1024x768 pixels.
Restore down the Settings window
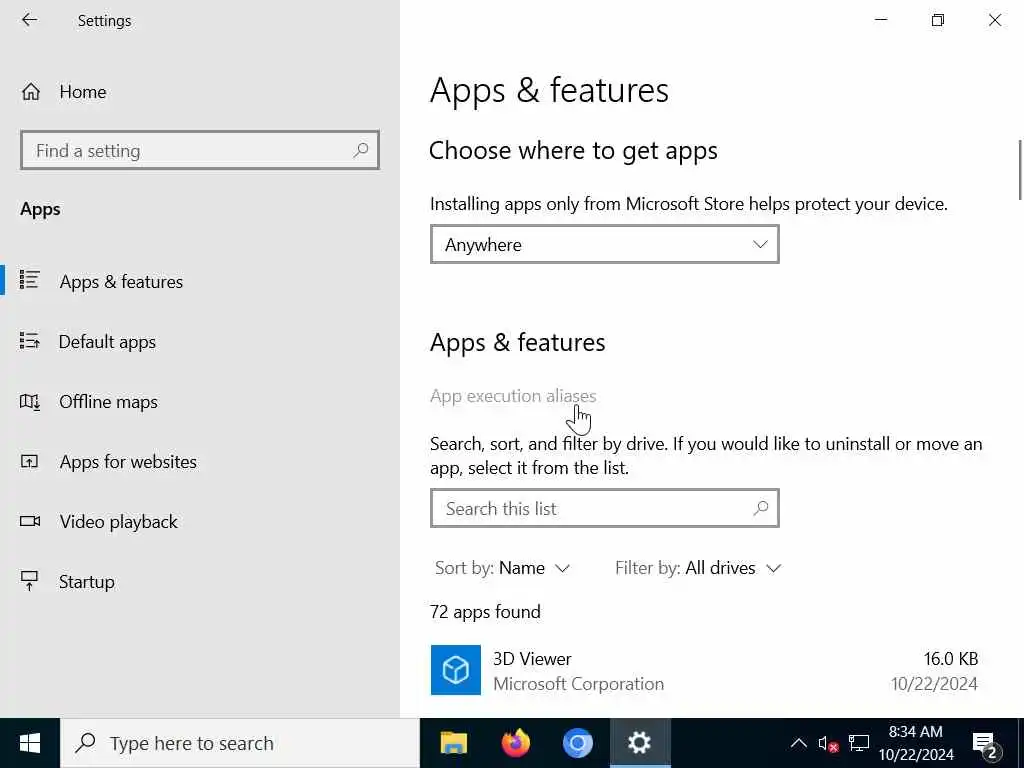pos(938,20)
